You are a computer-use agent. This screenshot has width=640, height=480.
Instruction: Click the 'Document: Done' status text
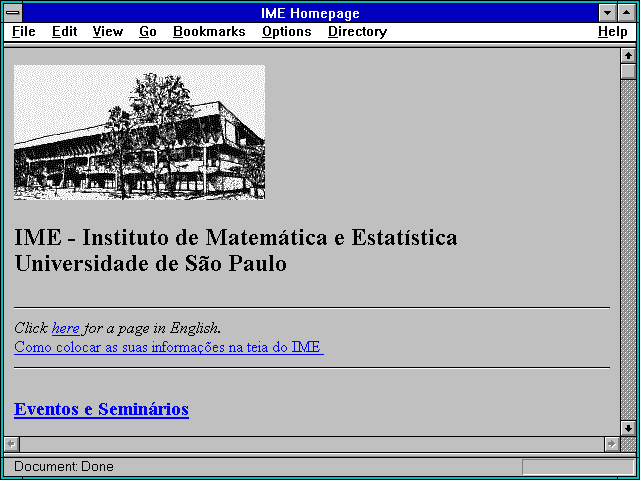[64, 467]
